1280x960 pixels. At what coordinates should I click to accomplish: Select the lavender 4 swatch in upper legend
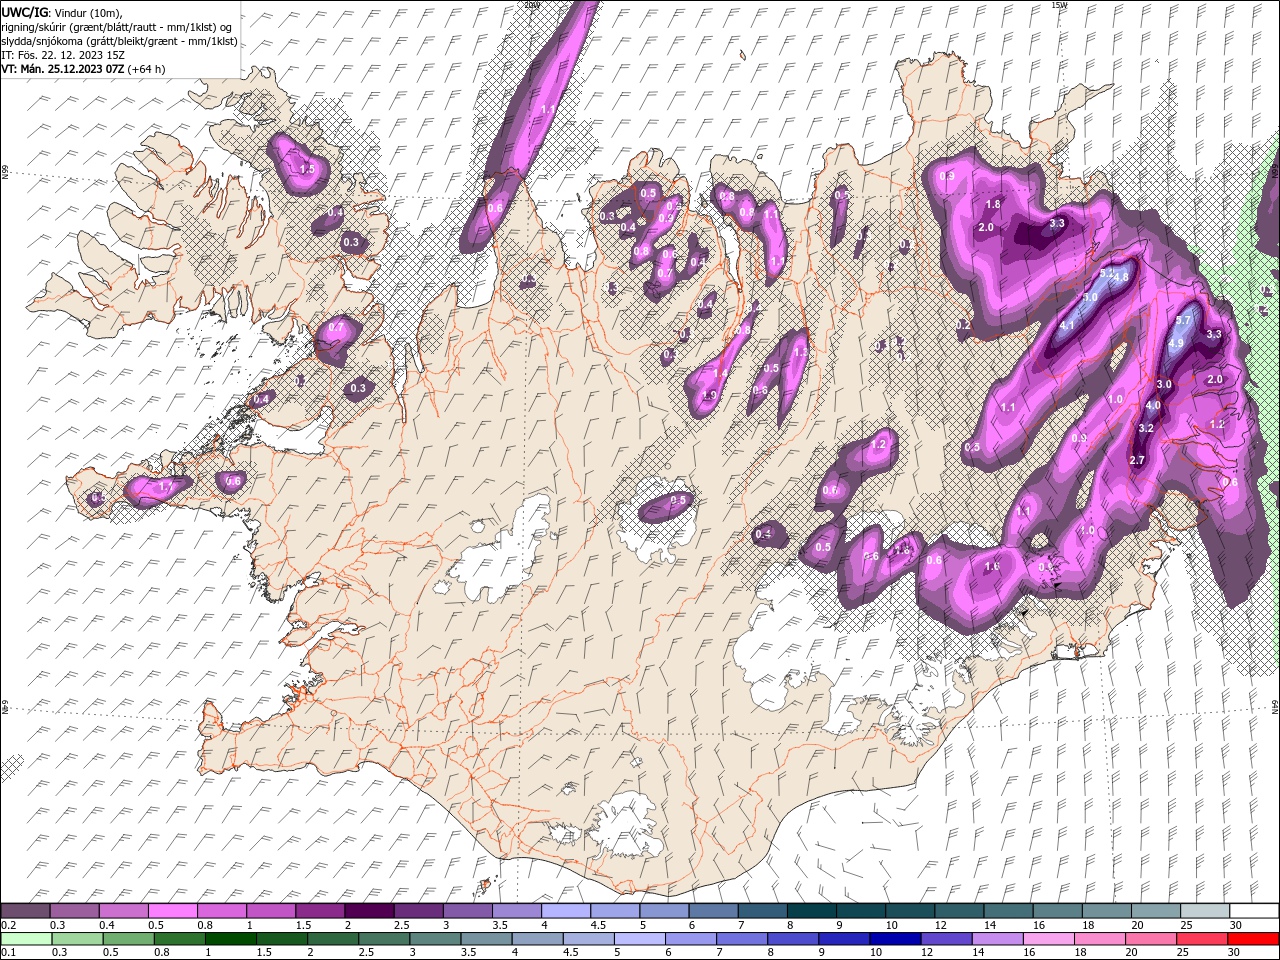pyautogui.click(x=565, y=911)
